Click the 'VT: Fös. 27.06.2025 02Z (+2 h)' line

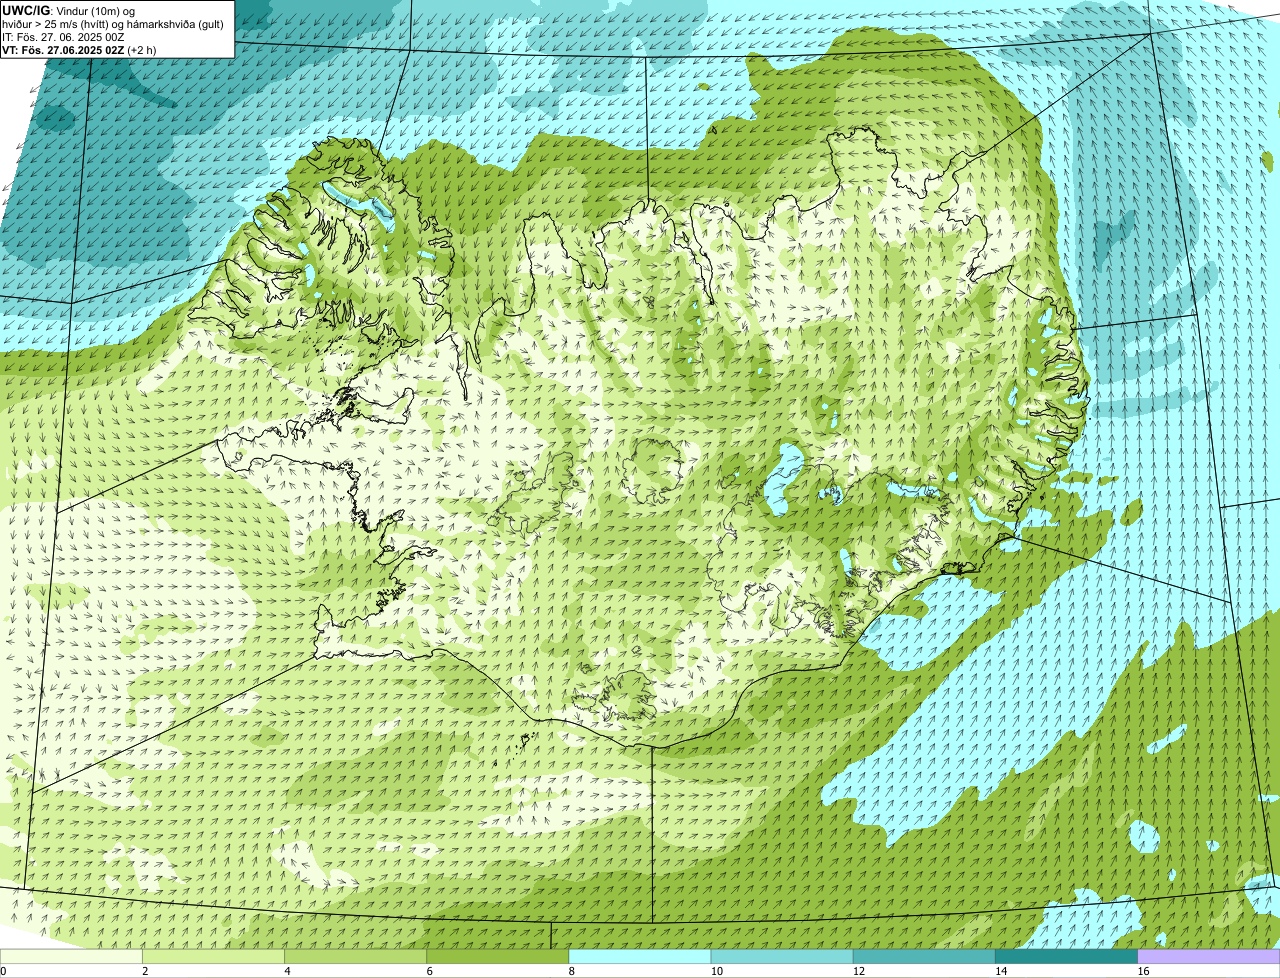click(x=79, y=49)
